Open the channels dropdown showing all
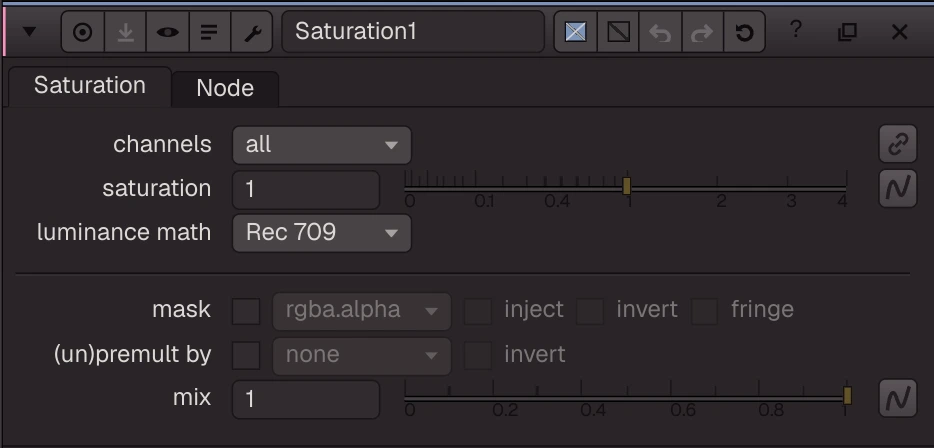The height and width of the screenshot is (448, 934). (x=322, y=145)
